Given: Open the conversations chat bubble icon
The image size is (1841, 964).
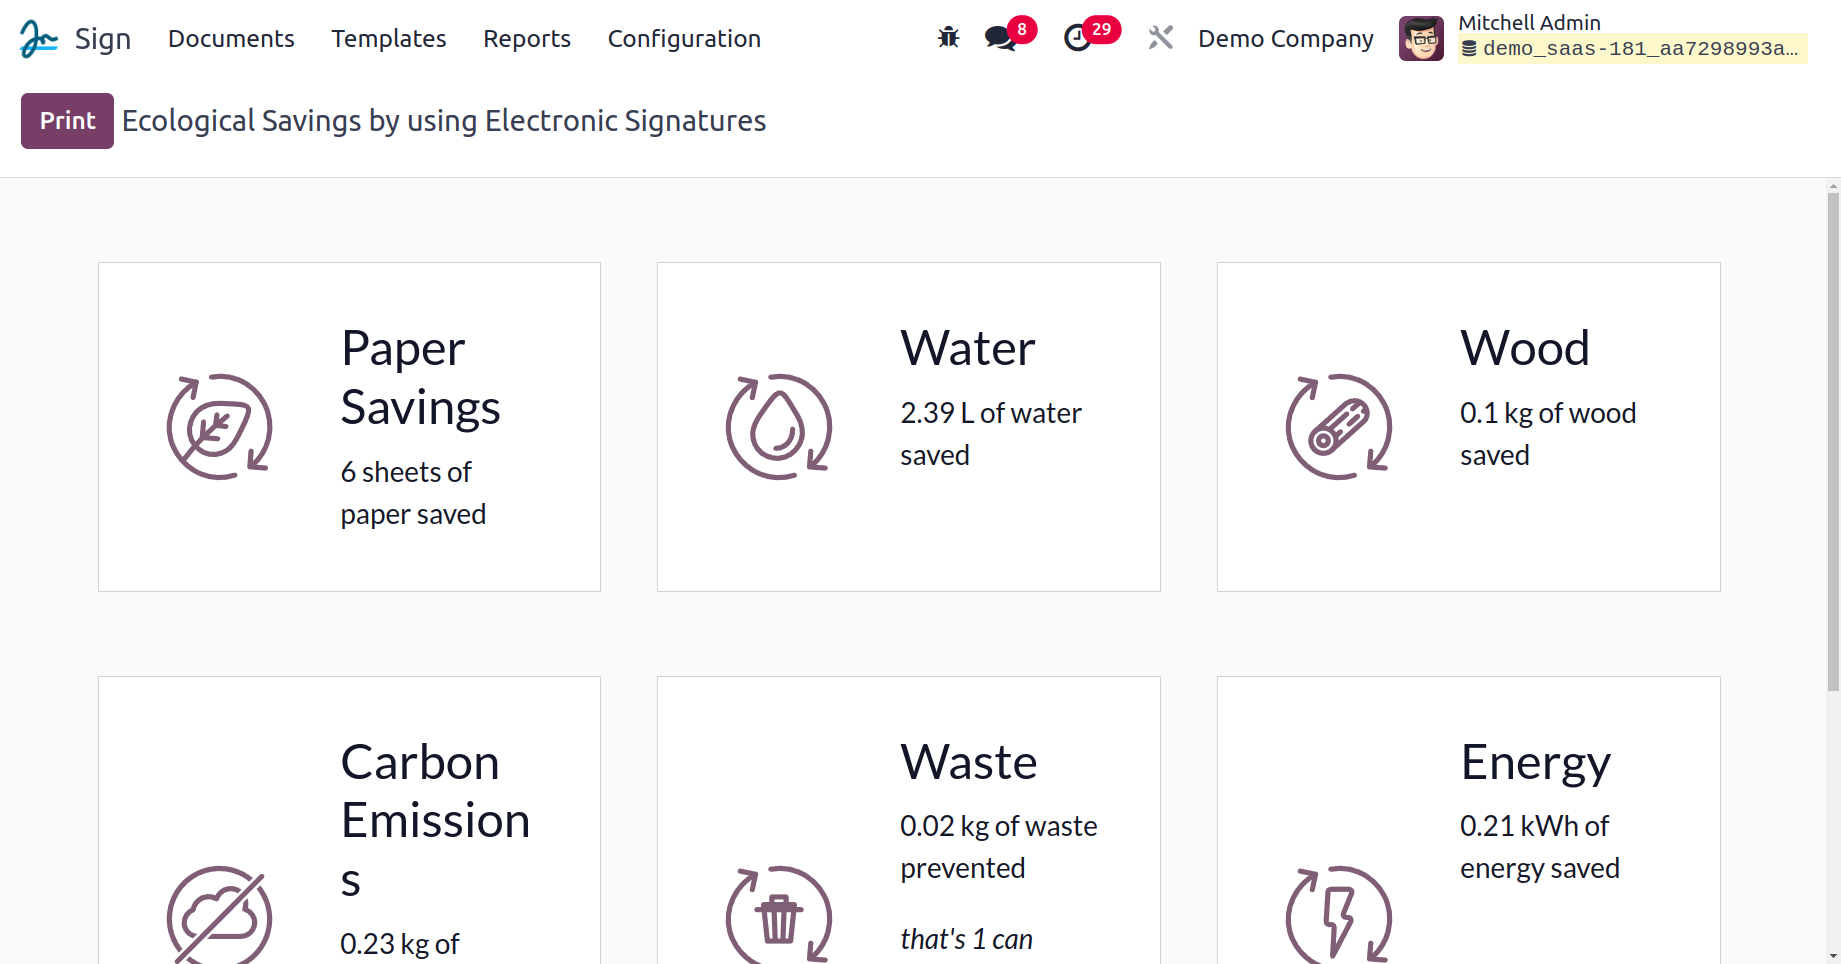Looking at the screenshot, I should coord(999,38).
